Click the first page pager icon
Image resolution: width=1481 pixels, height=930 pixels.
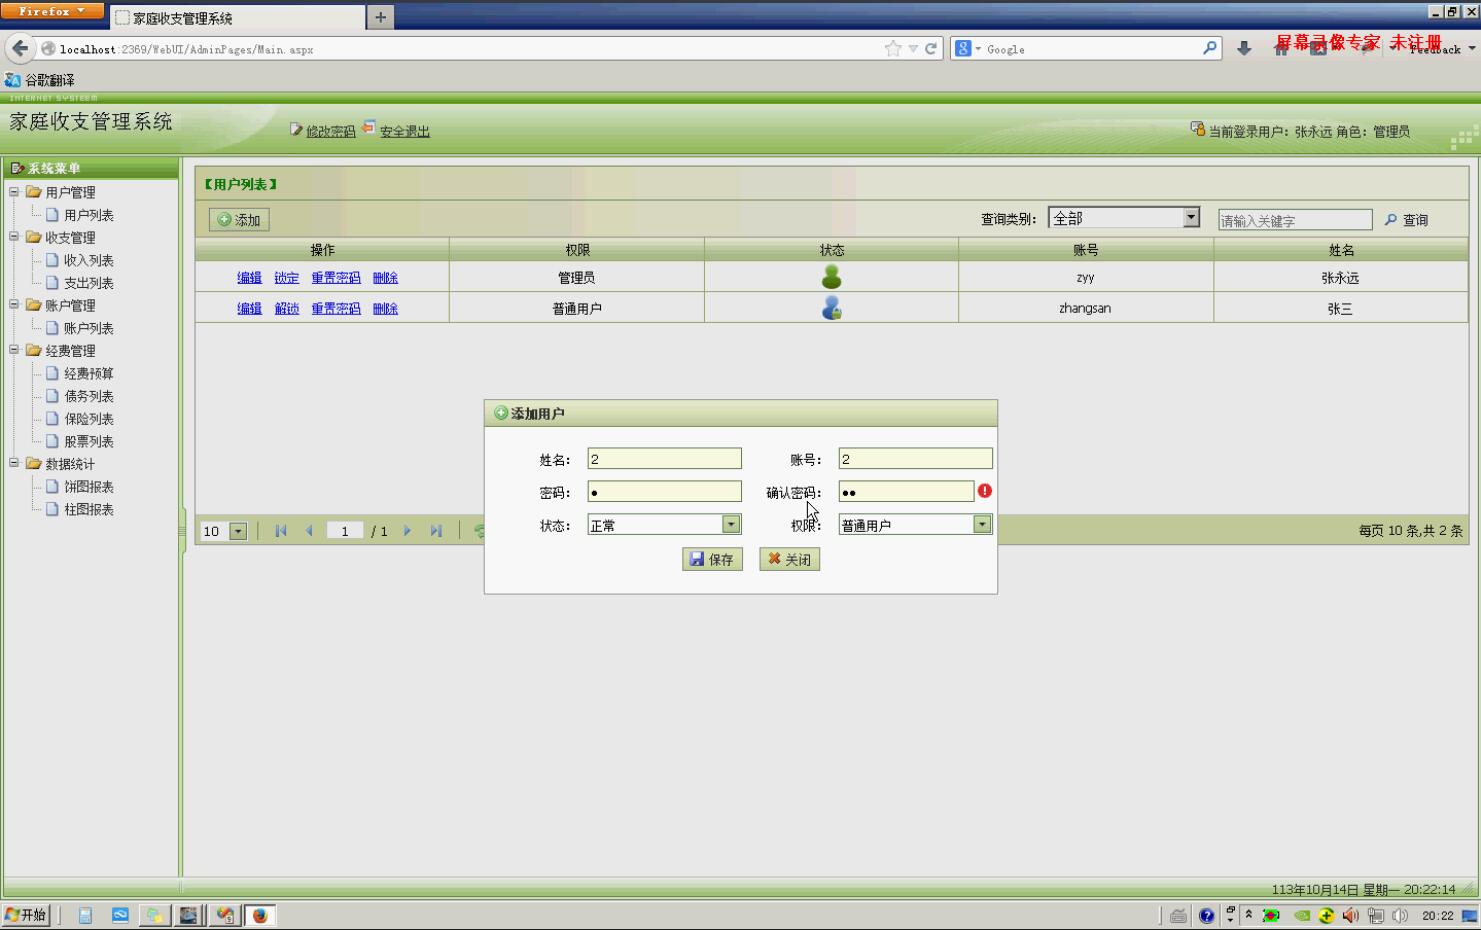point(281,531)
